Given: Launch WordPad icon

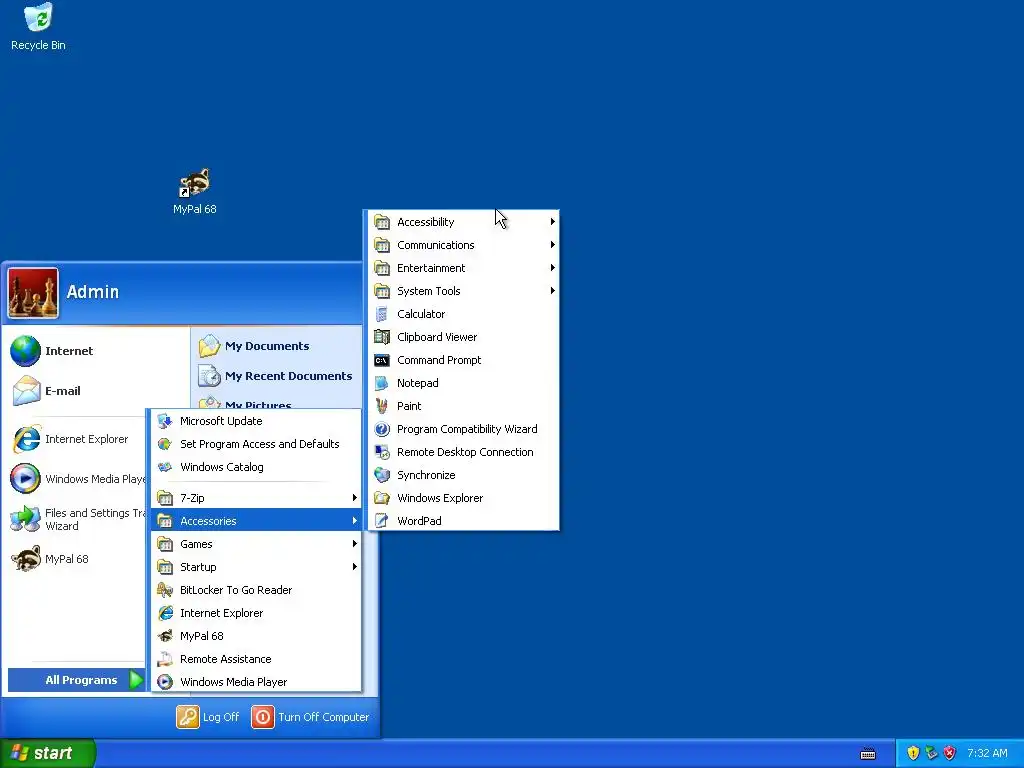Looking at the screenshot, I should click(x=382, y=521).
